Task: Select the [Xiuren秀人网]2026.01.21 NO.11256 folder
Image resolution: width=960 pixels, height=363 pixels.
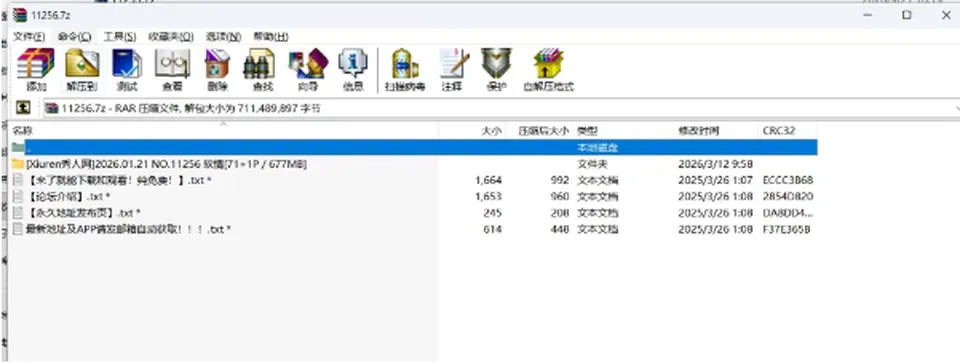Action: pos(166,164)
